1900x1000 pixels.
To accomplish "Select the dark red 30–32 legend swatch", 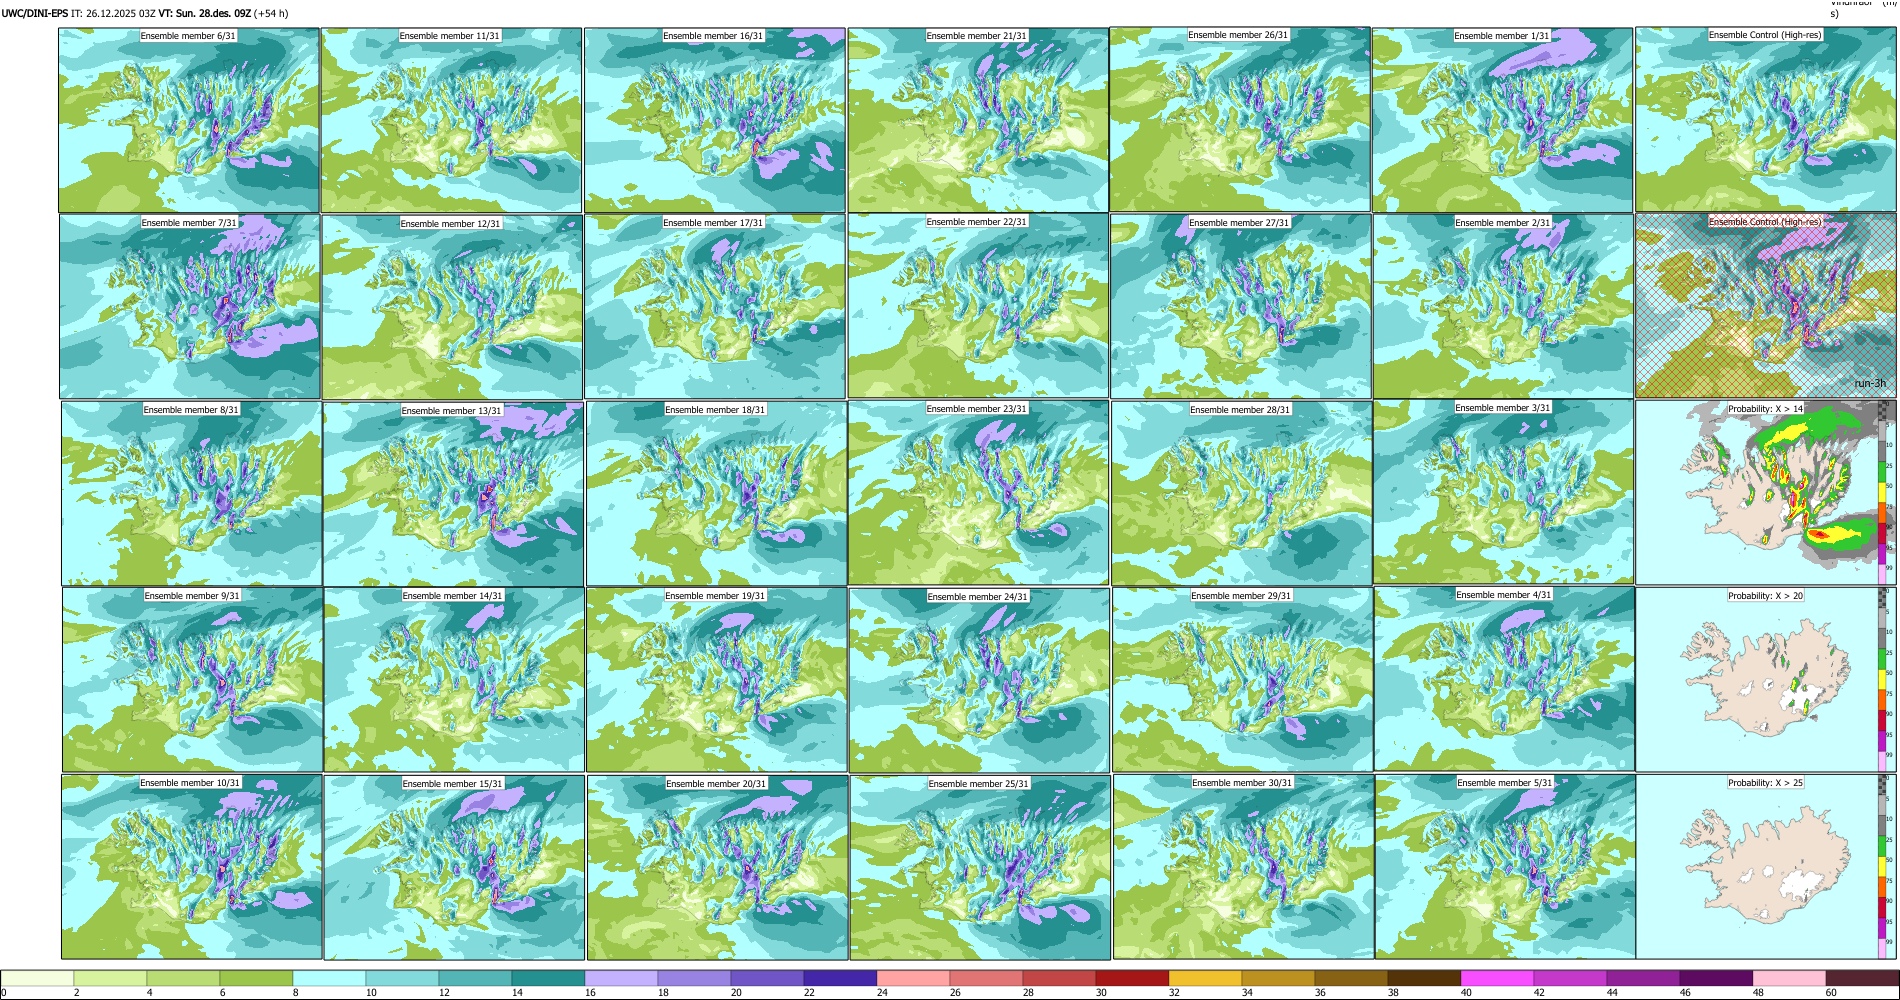I will click(x=1132, y=978).
